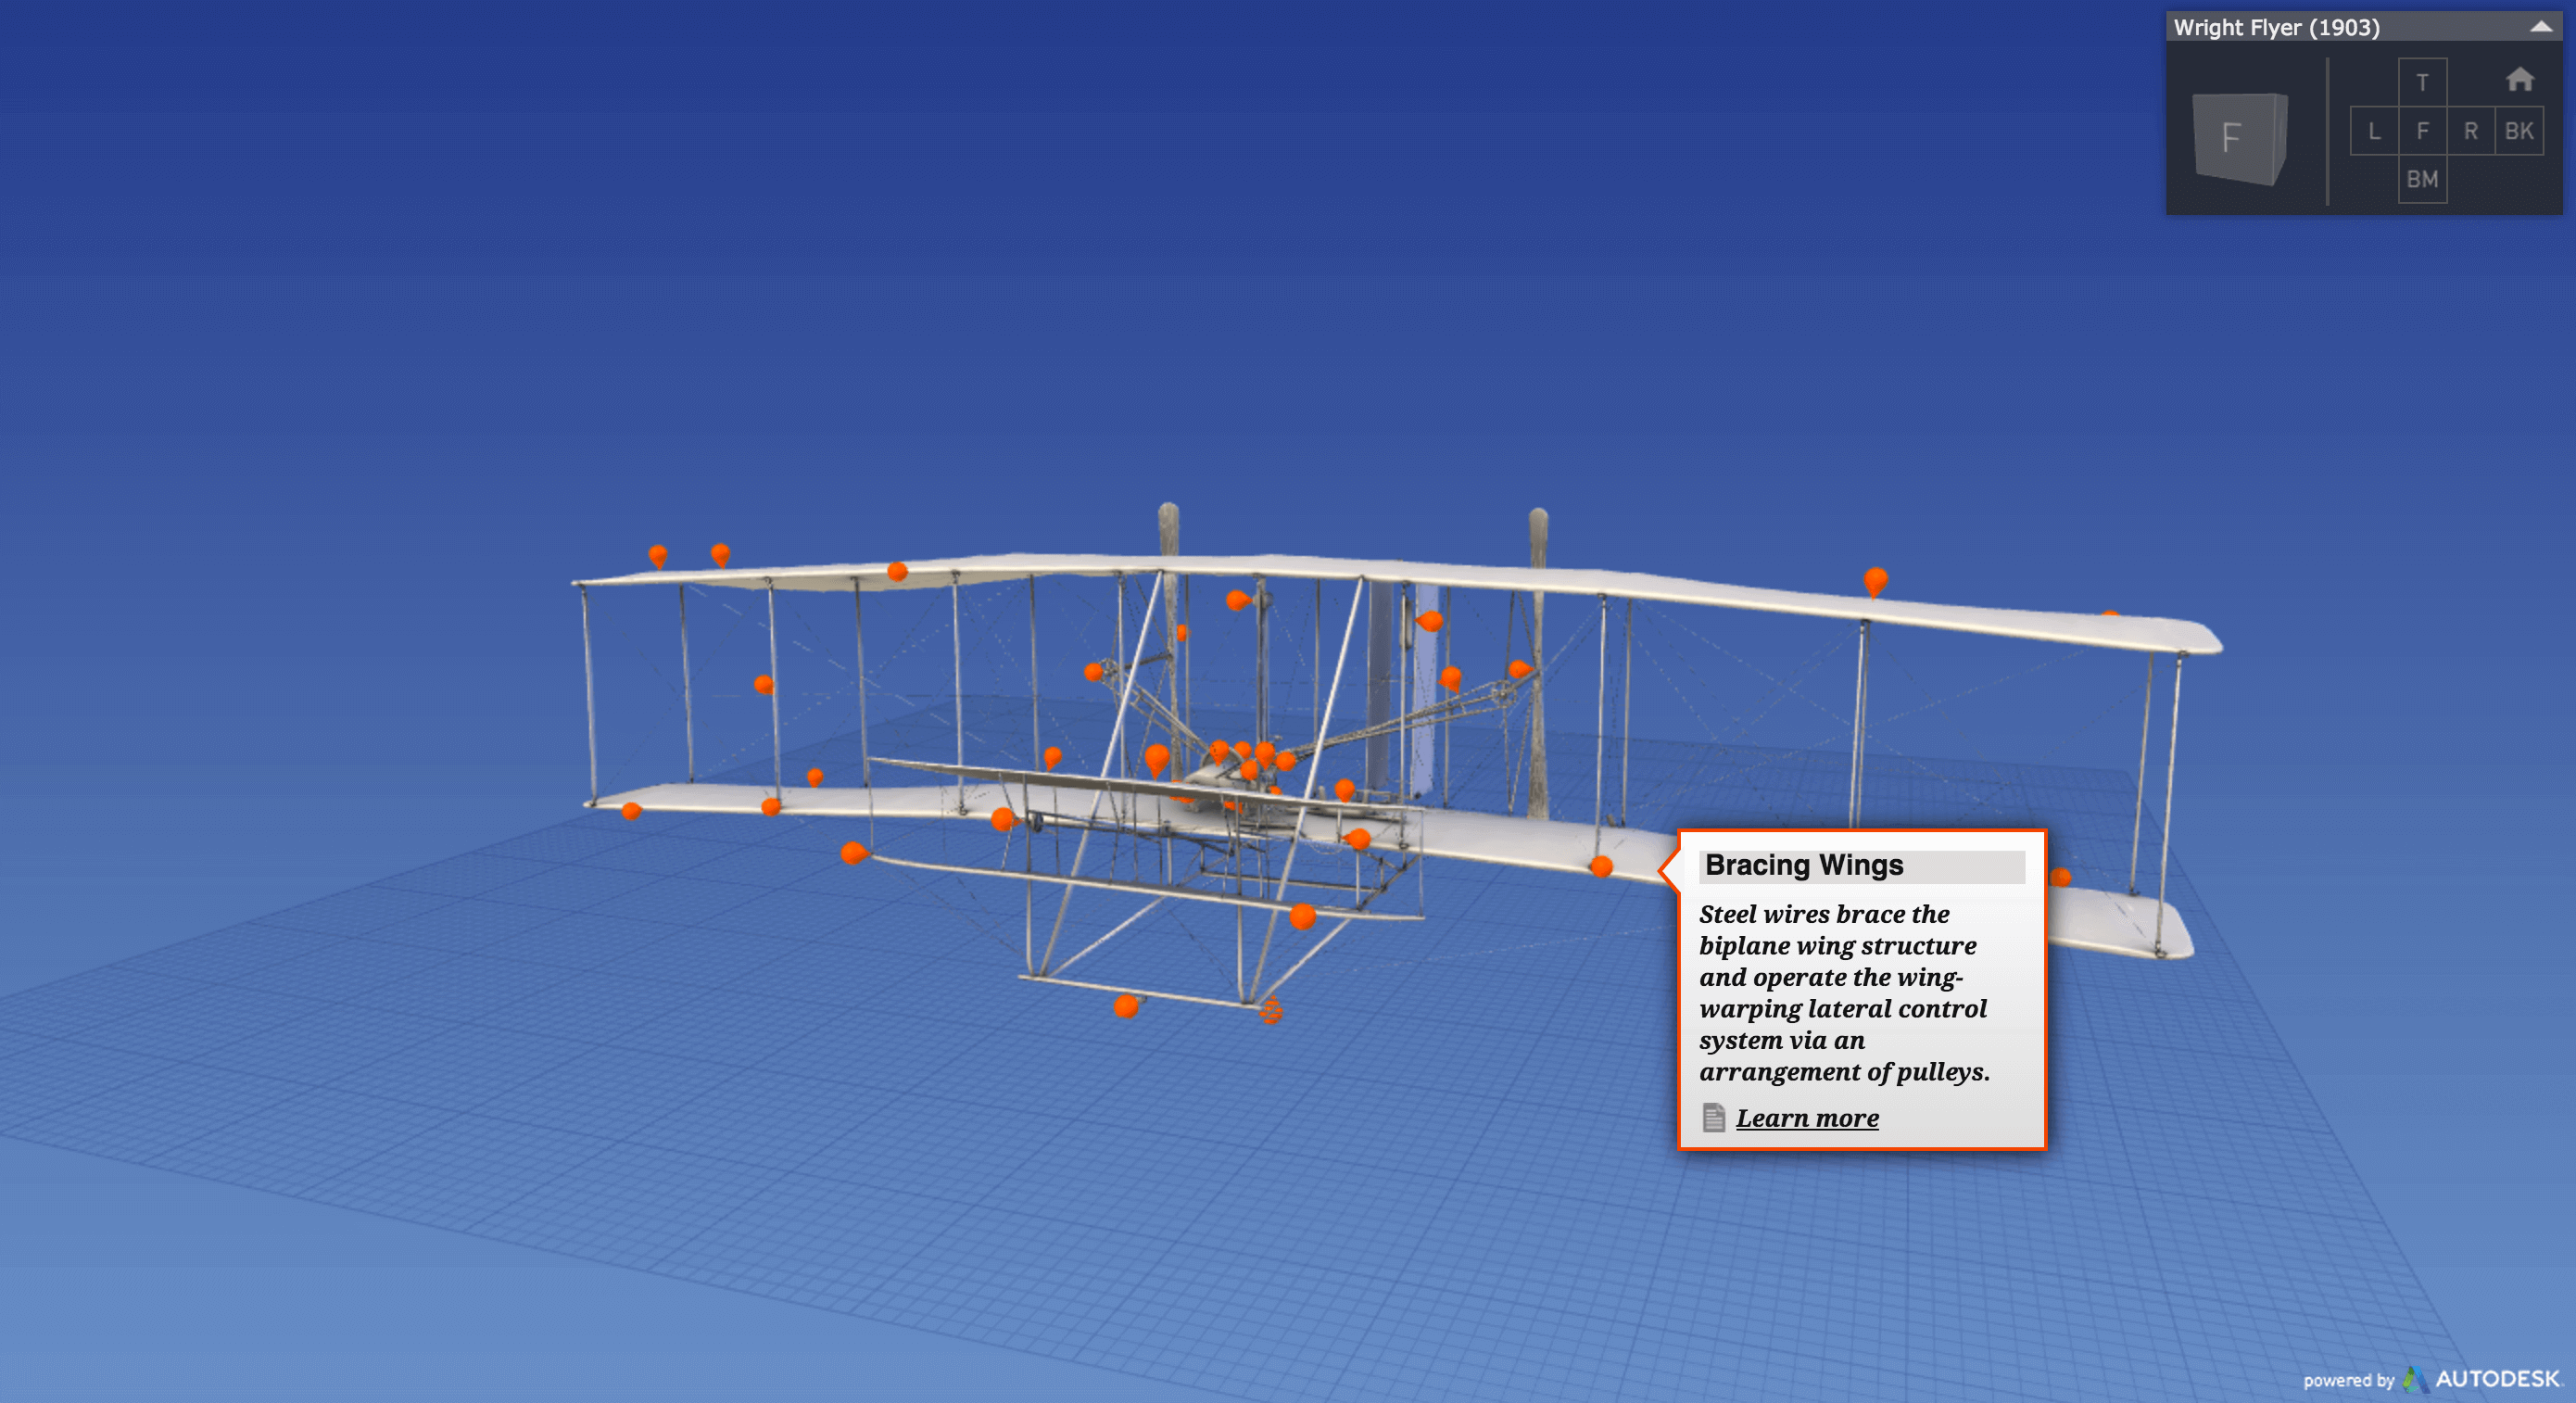Click the Home view icon
The image size is (2576, 1403).
pyautogui.click(x=2519, y=80)
